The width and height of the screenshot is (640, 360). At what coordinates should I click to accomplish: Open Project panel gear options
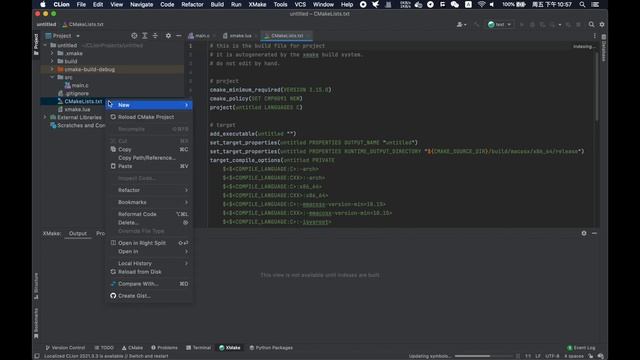[168, 36]
